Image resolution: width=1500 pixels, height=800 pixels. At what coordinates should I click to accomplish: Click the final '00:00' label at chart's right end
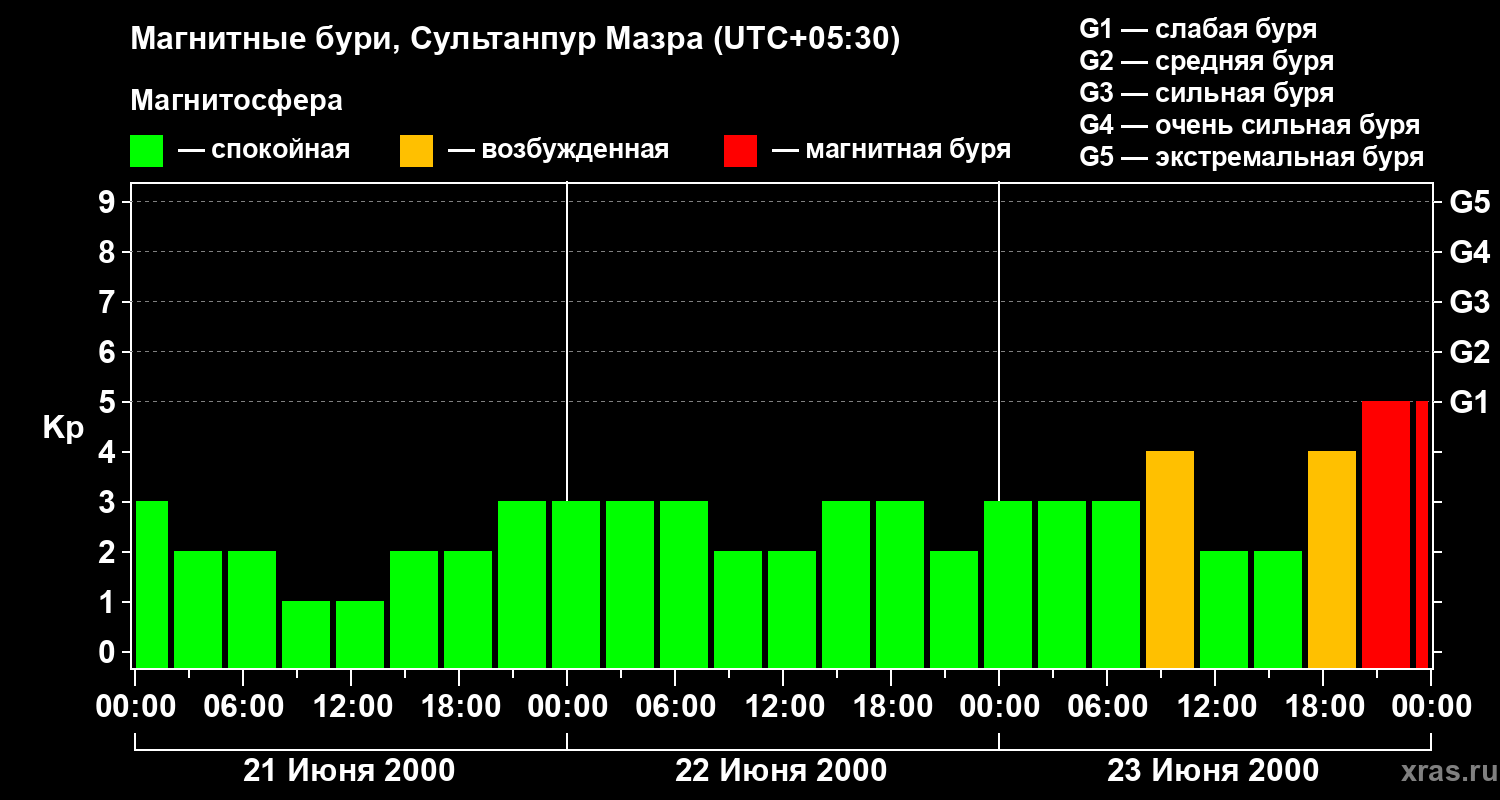pyautogui.click(x=1431, y=707)
